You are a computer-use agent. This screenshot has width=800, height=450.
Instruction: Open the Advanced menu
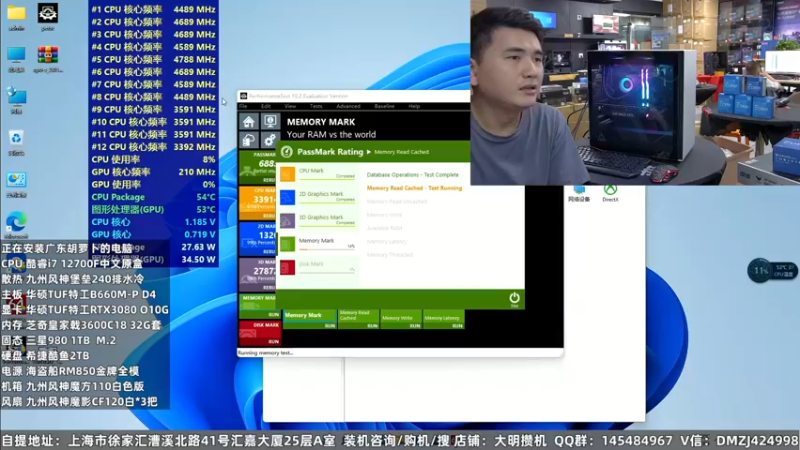click(x=348, y=106)
